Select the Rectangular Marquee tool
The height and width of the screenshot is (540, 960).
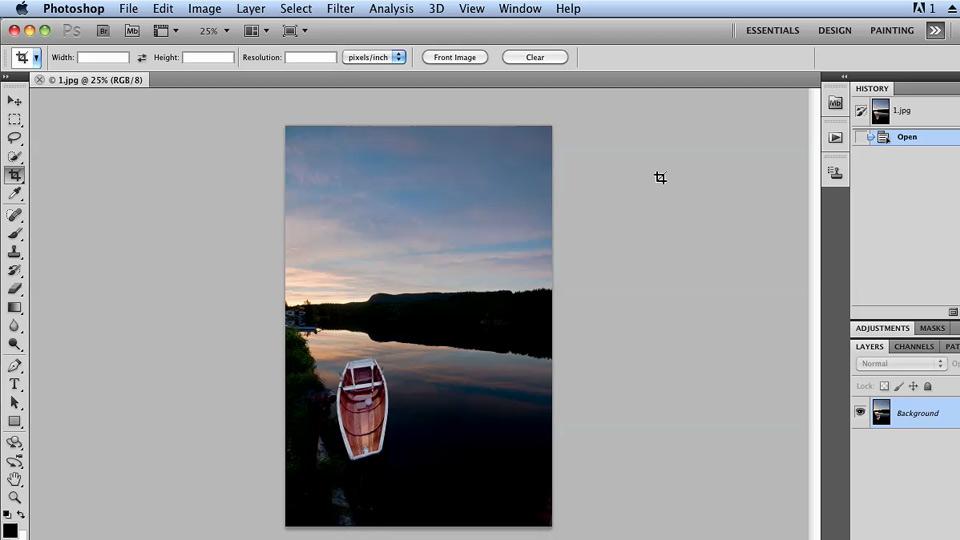pos(14,119)
